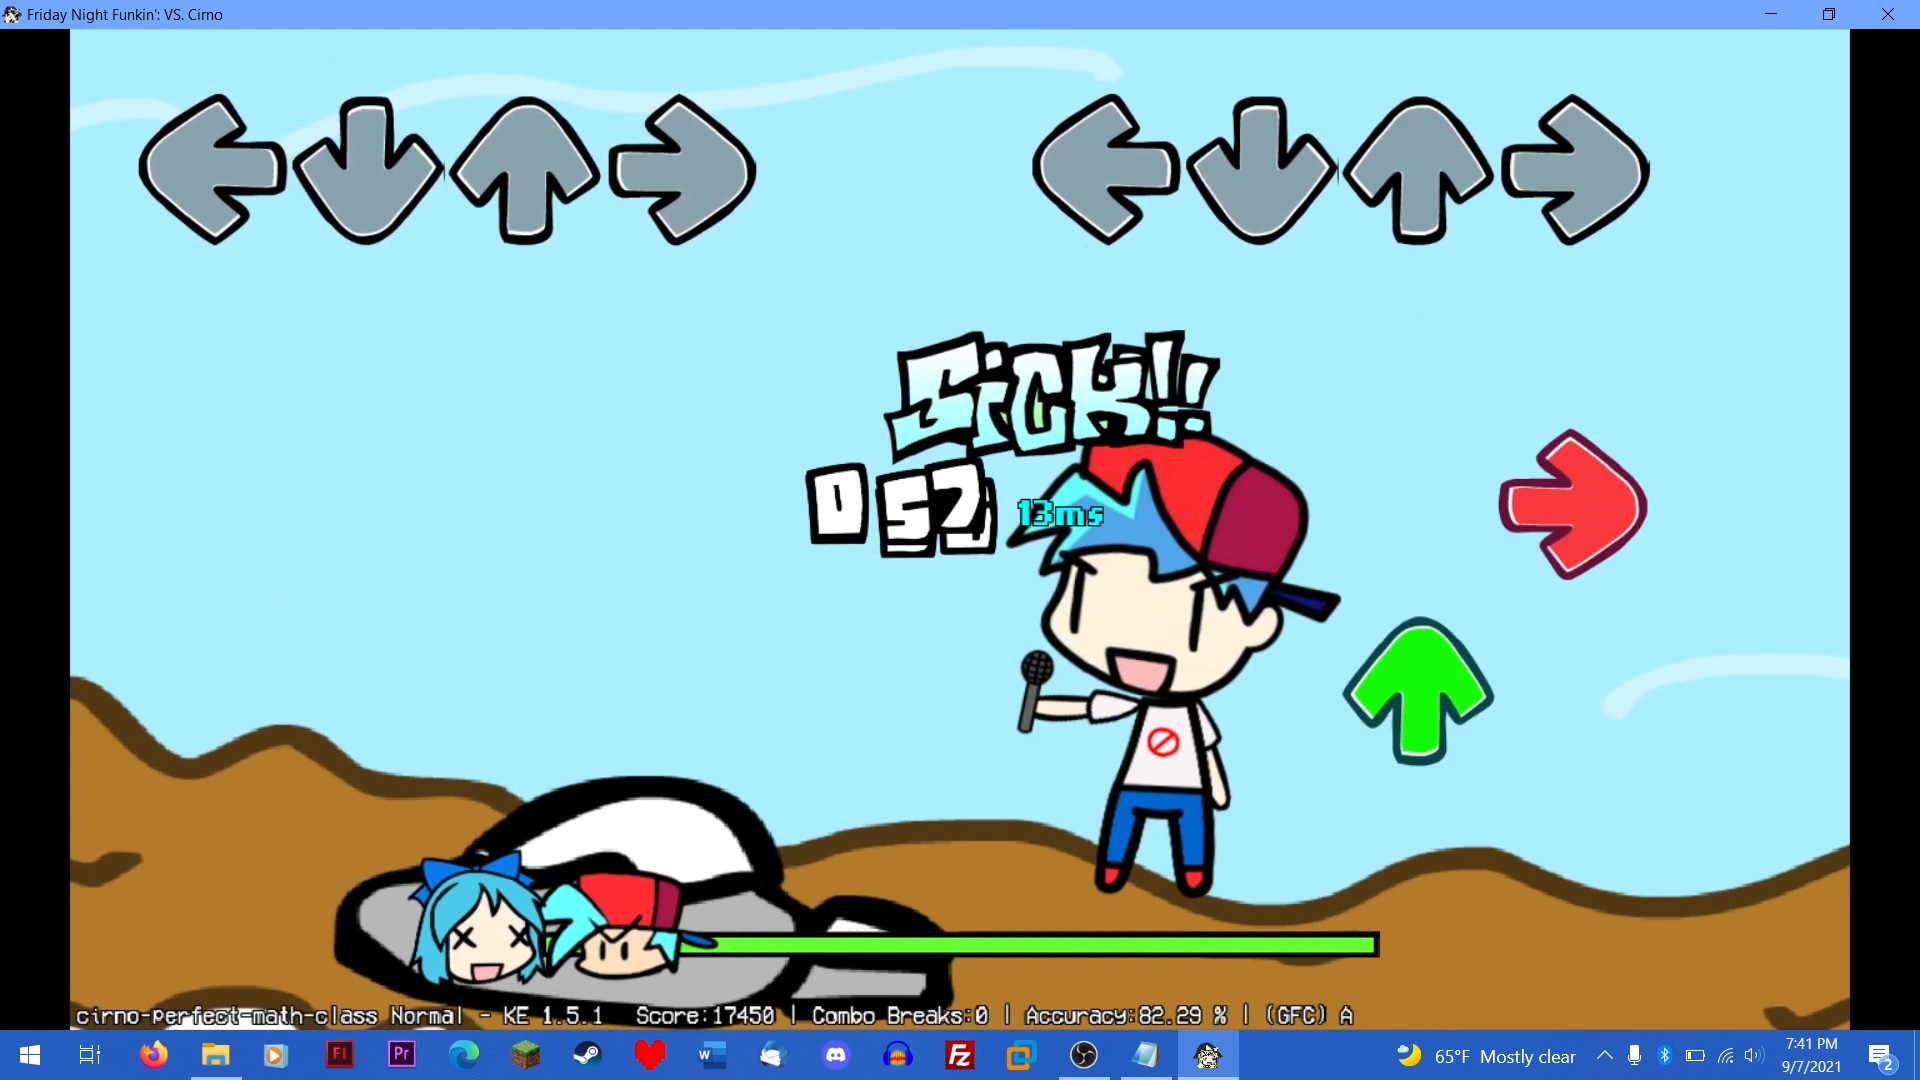This screenshot has width=1920, height=1080.
Task: Open Task View from the taskbar
Action: coord(88,1055)
